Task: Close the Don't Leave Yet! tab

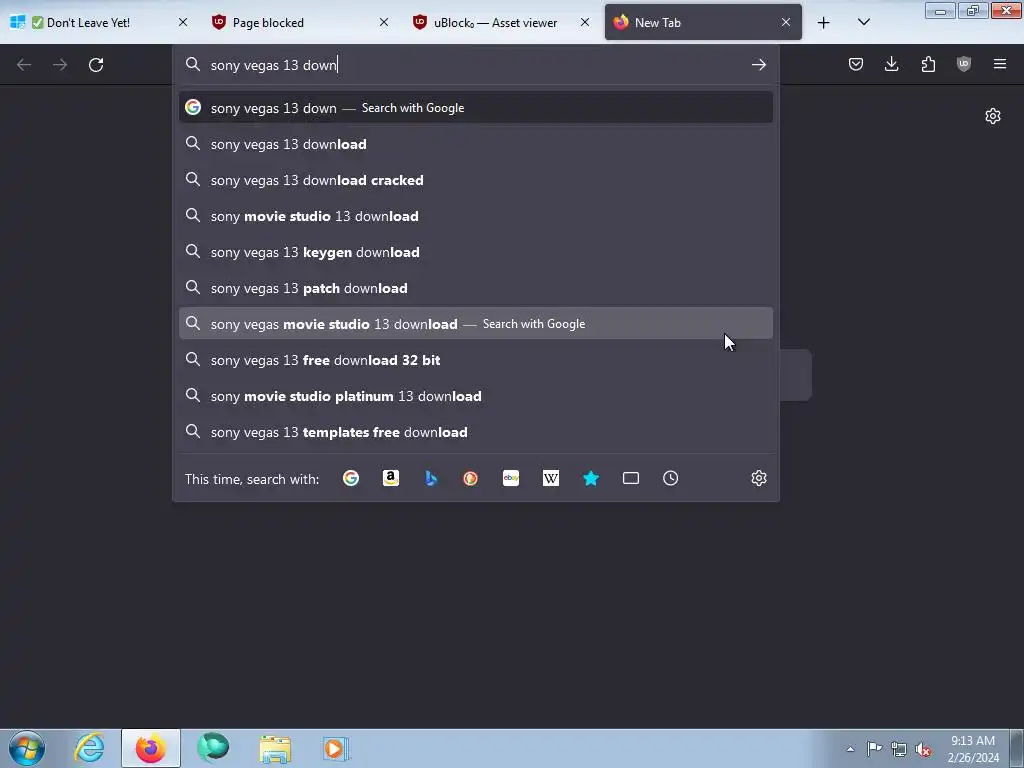Action: [183, 22]
